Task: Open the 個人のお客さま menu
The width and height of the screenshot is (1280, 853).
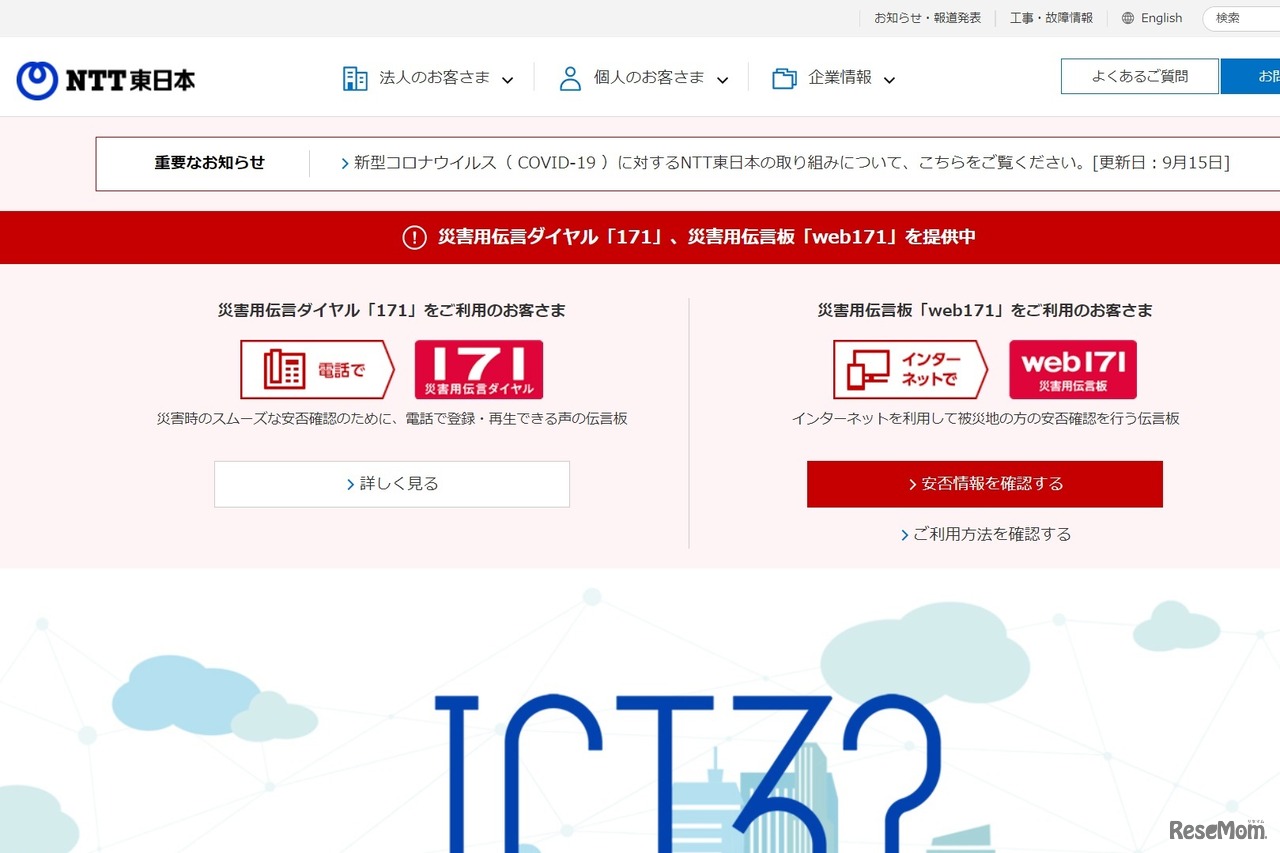Action: [x=644, y=78]
